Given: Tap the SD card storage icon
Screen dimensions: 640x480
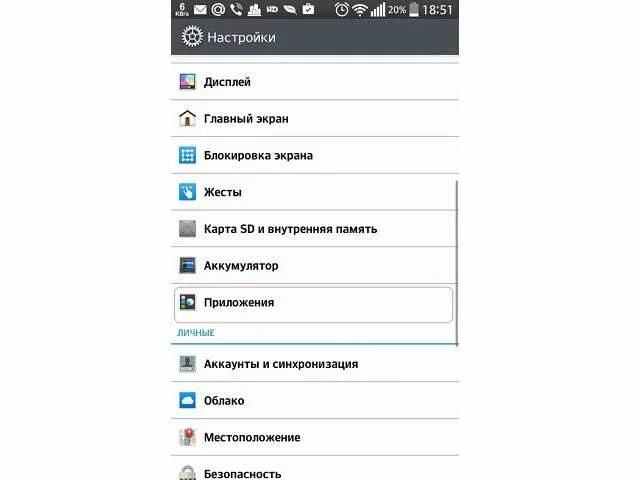Looking at the screenshot, I should (x=187, y=229).
